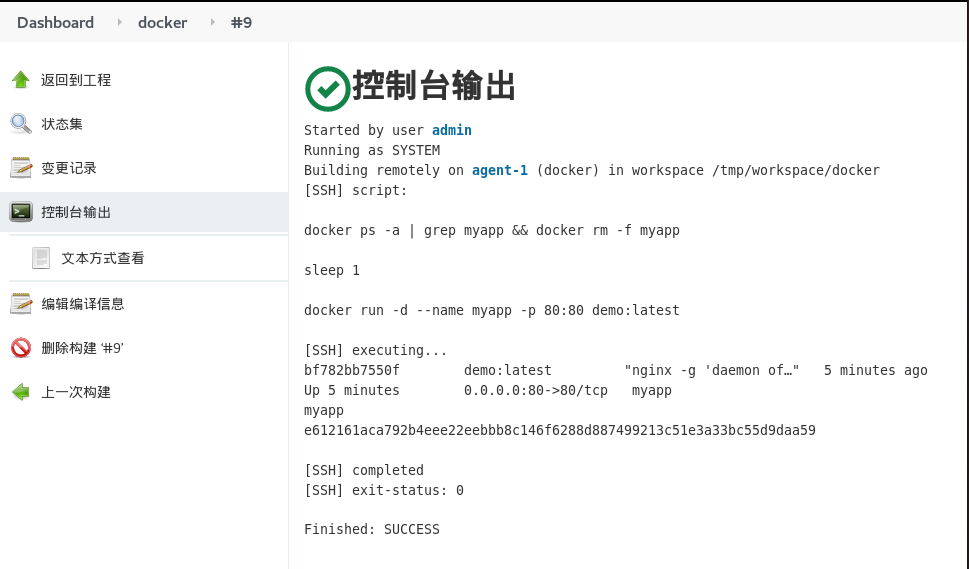The height and width of the screenshot is (569, 969).
Task: Click the 'Running as SYSTEM' line
Action: coord(372,150)
